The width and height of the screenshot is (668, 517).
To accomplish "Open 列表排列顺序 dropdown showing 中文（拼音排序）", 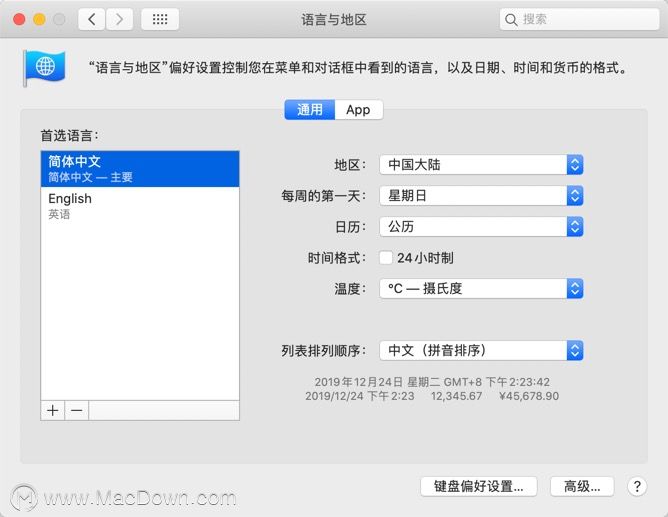I will [481, 351].
